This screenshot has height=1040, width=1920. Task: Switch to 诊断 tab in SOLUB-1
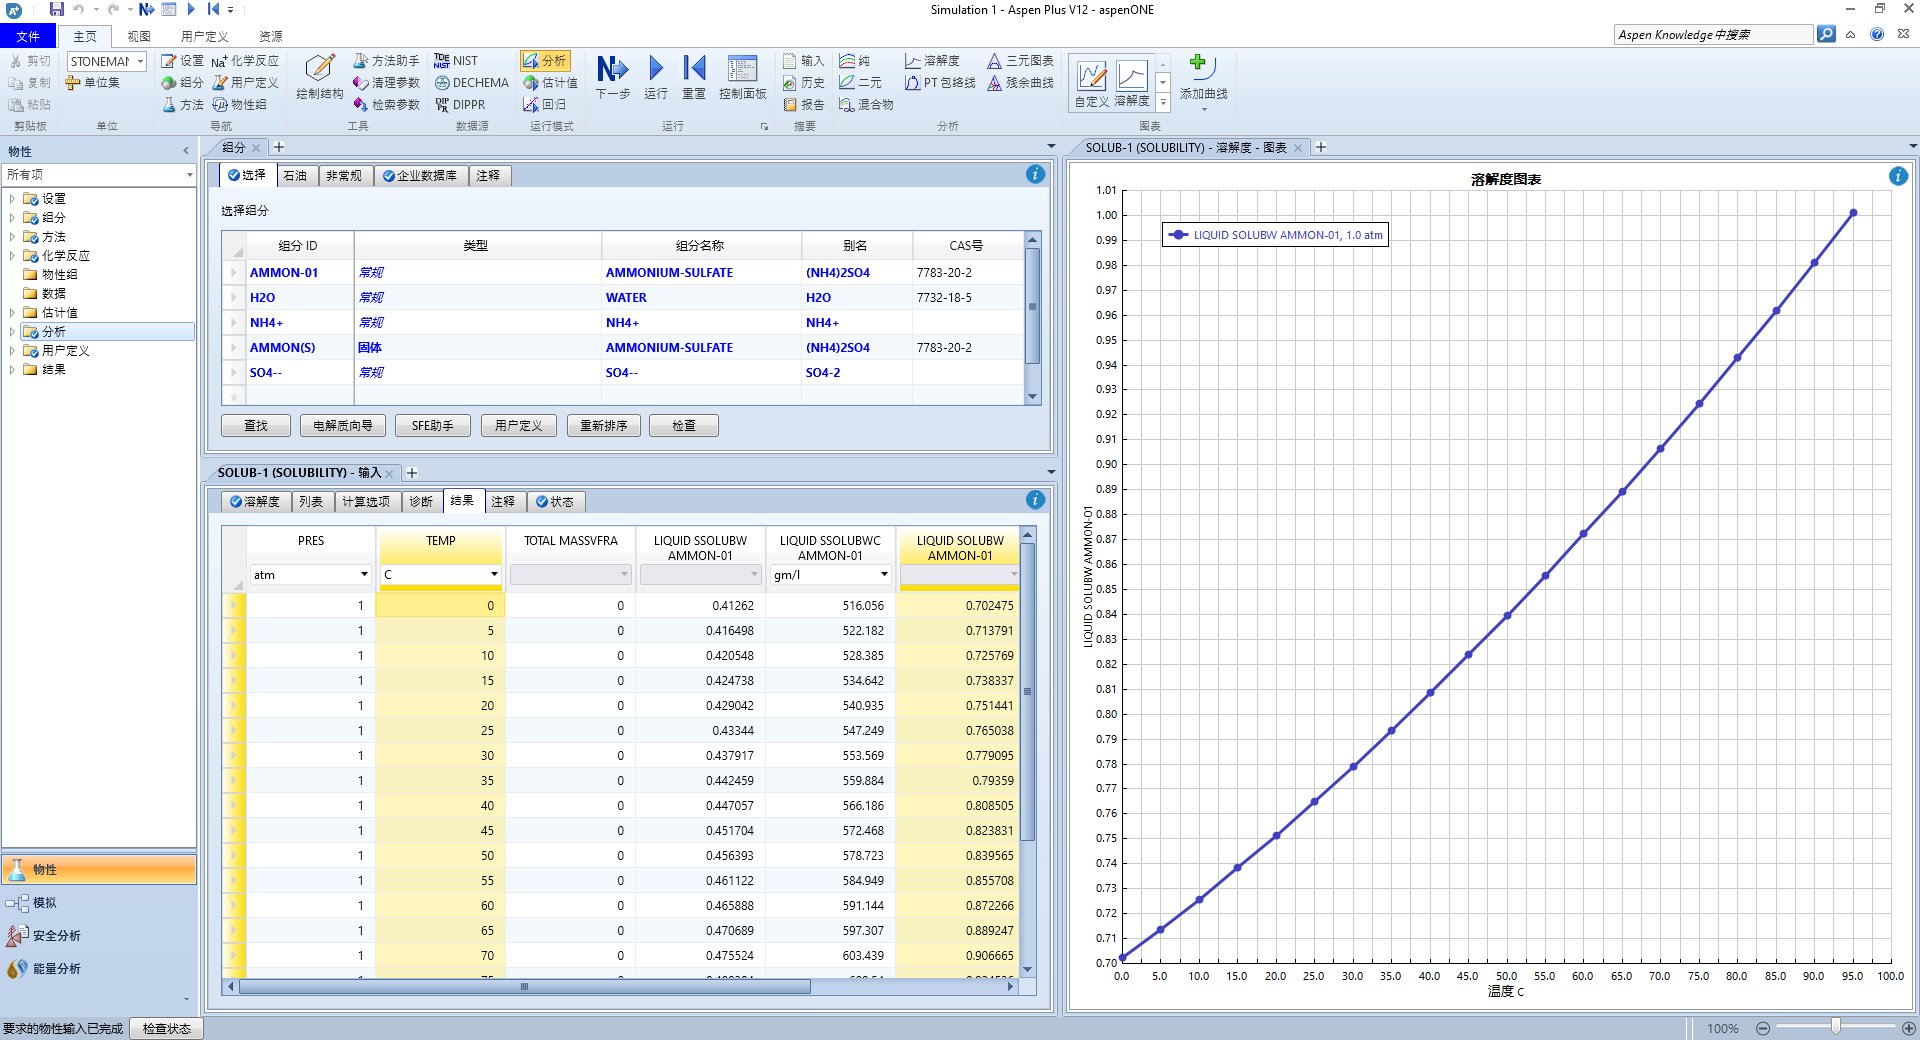[421, 502]
